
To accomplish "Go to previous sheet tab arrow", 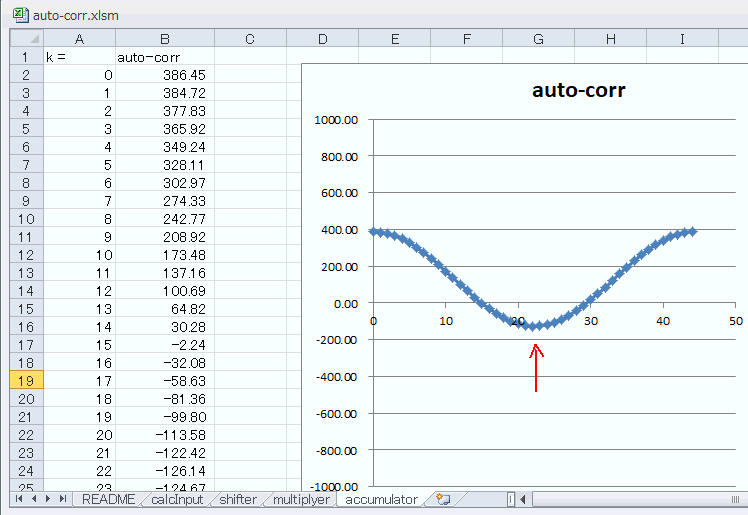I will [x=34, y=499].
